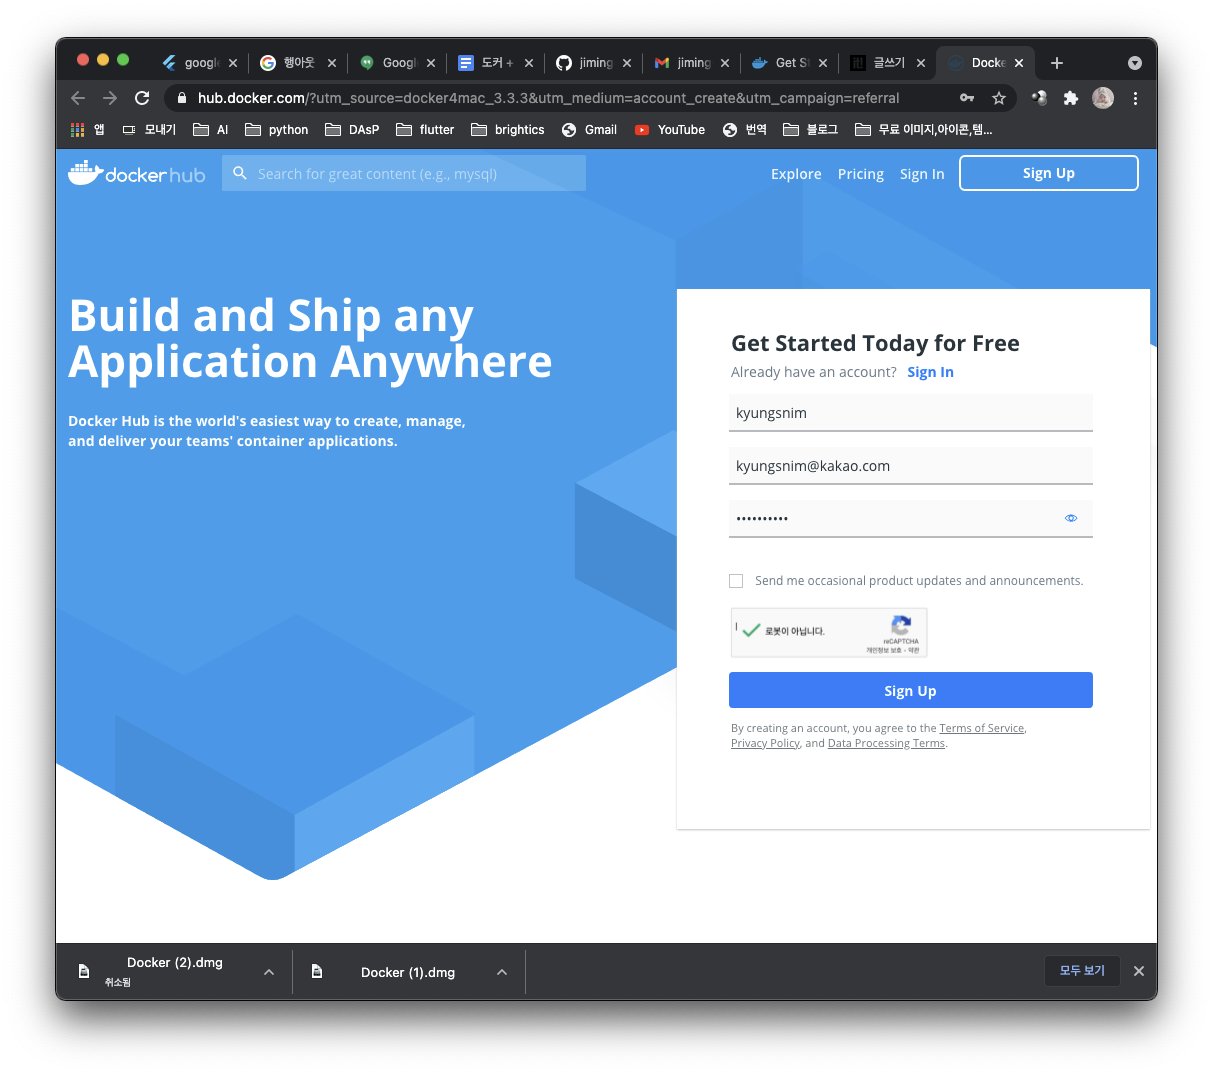
Task: Click the Docker ID field kyungsnim
Action: point(911,413)
